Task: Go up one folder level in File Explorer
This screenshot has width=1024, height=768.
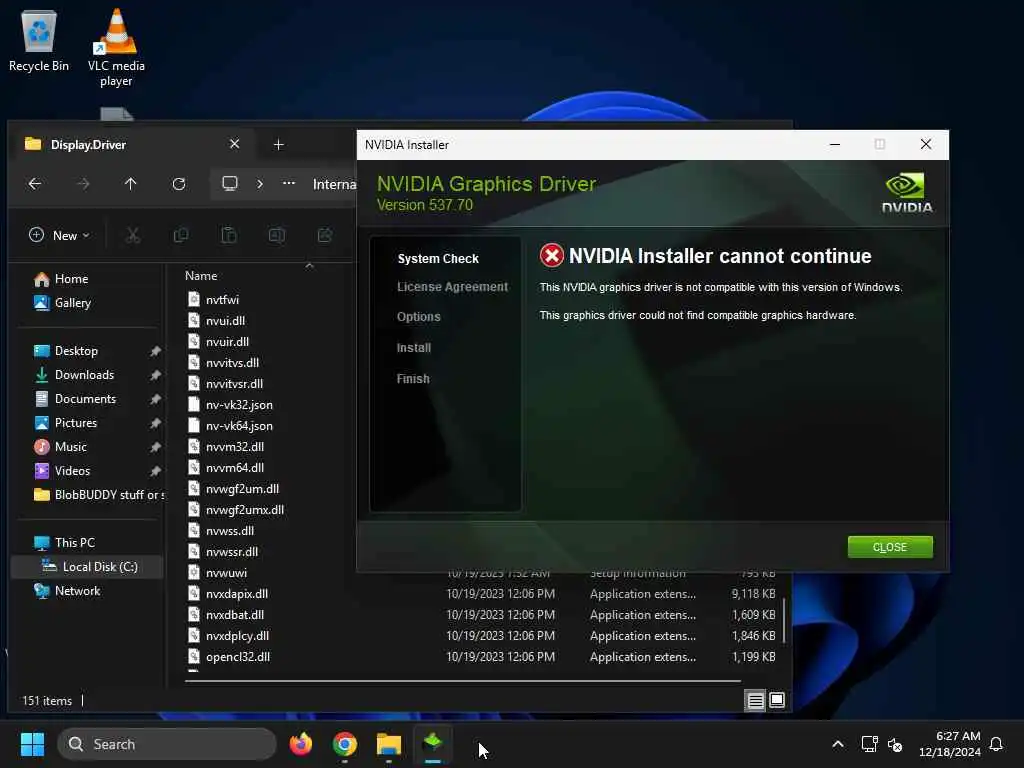Action: (131, 184)
